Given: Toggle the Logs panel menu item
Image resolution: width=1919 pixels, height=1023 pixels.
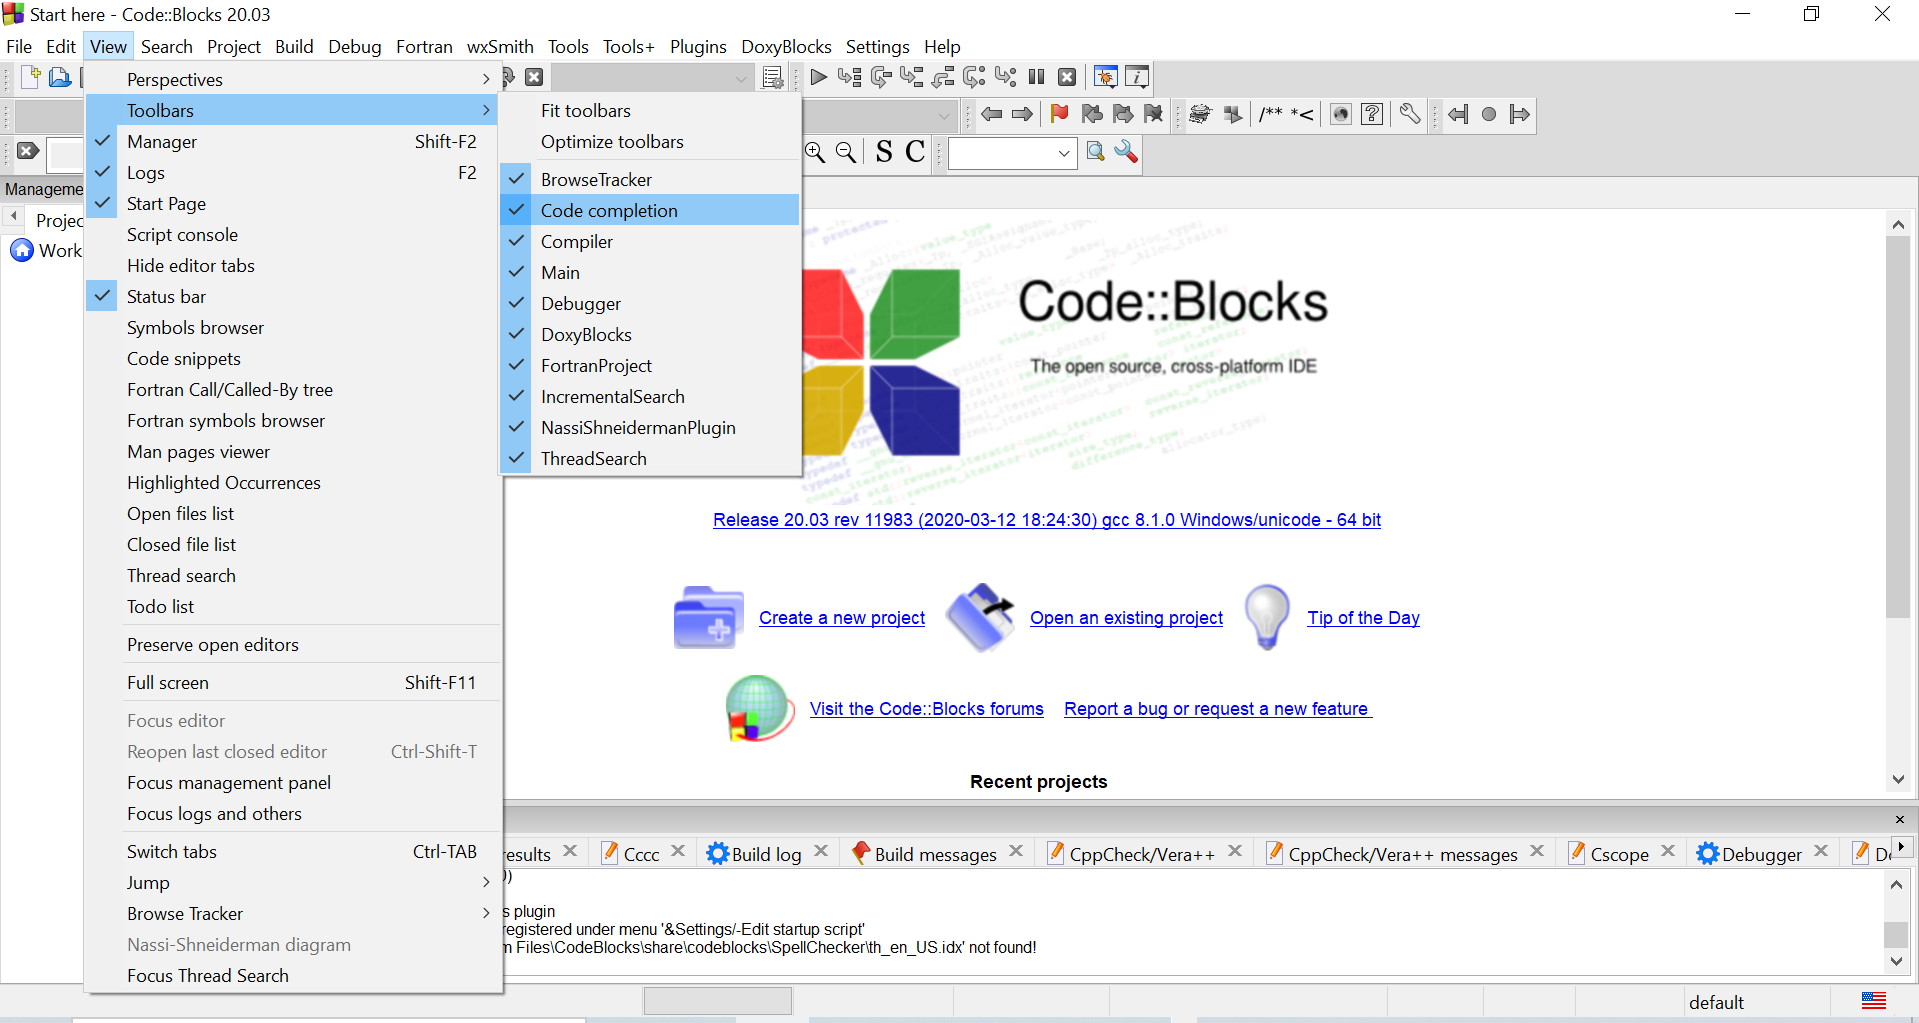Looking at the screenshot, I should (x=293, y=173).
